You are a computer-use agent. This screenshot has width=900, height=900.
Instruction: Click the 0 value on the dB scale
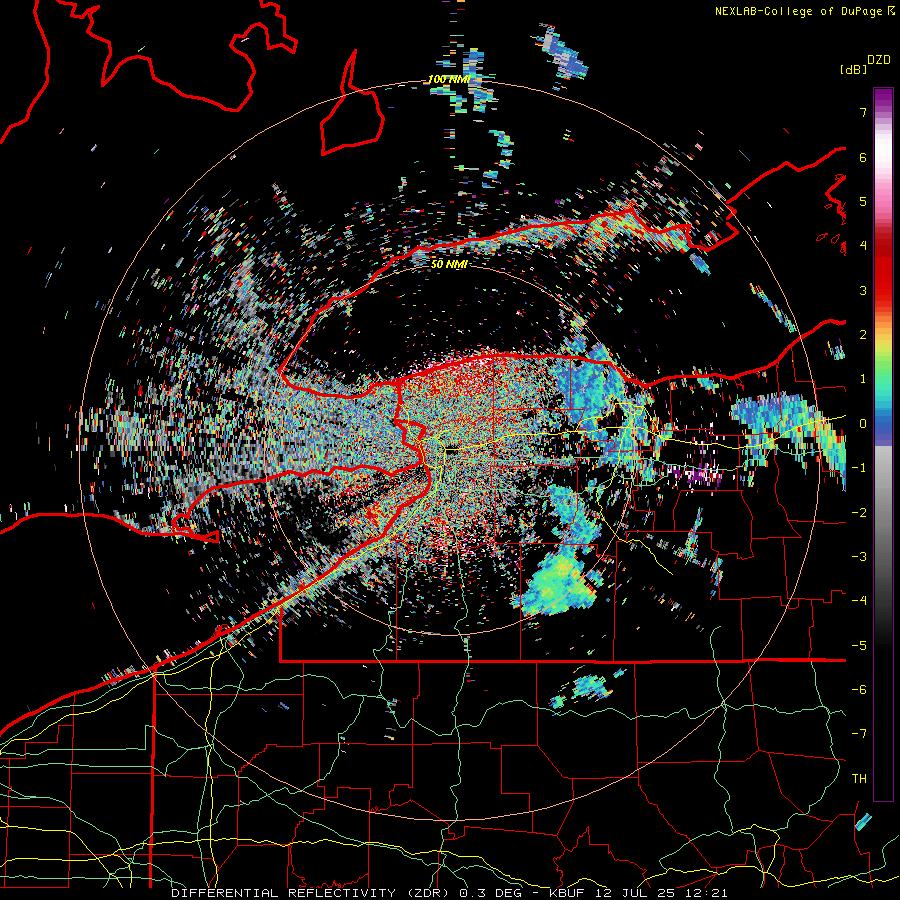point(863,424)
